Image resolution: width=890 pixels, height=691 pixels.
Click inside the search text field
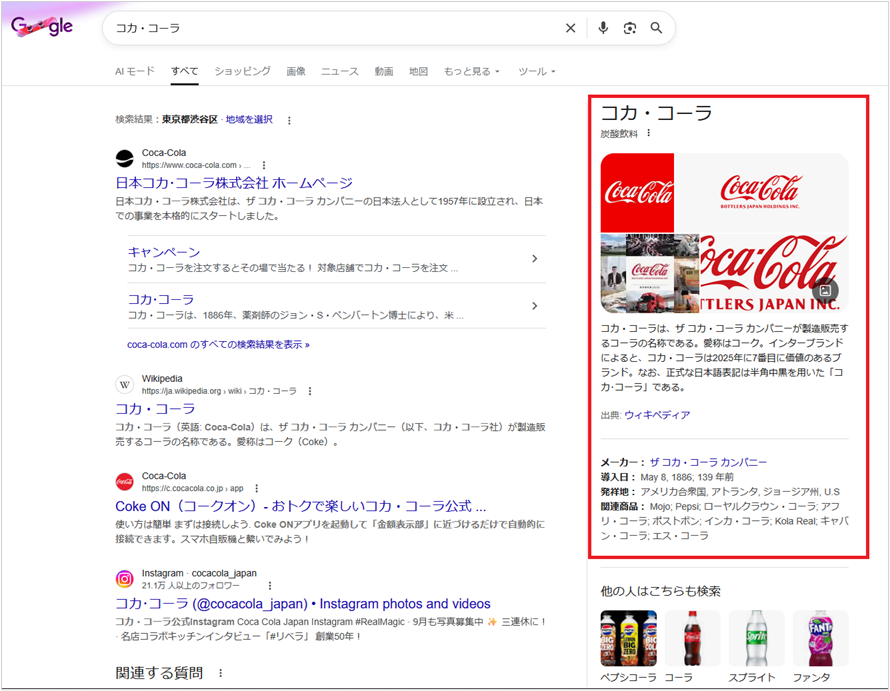pos(330,28)
